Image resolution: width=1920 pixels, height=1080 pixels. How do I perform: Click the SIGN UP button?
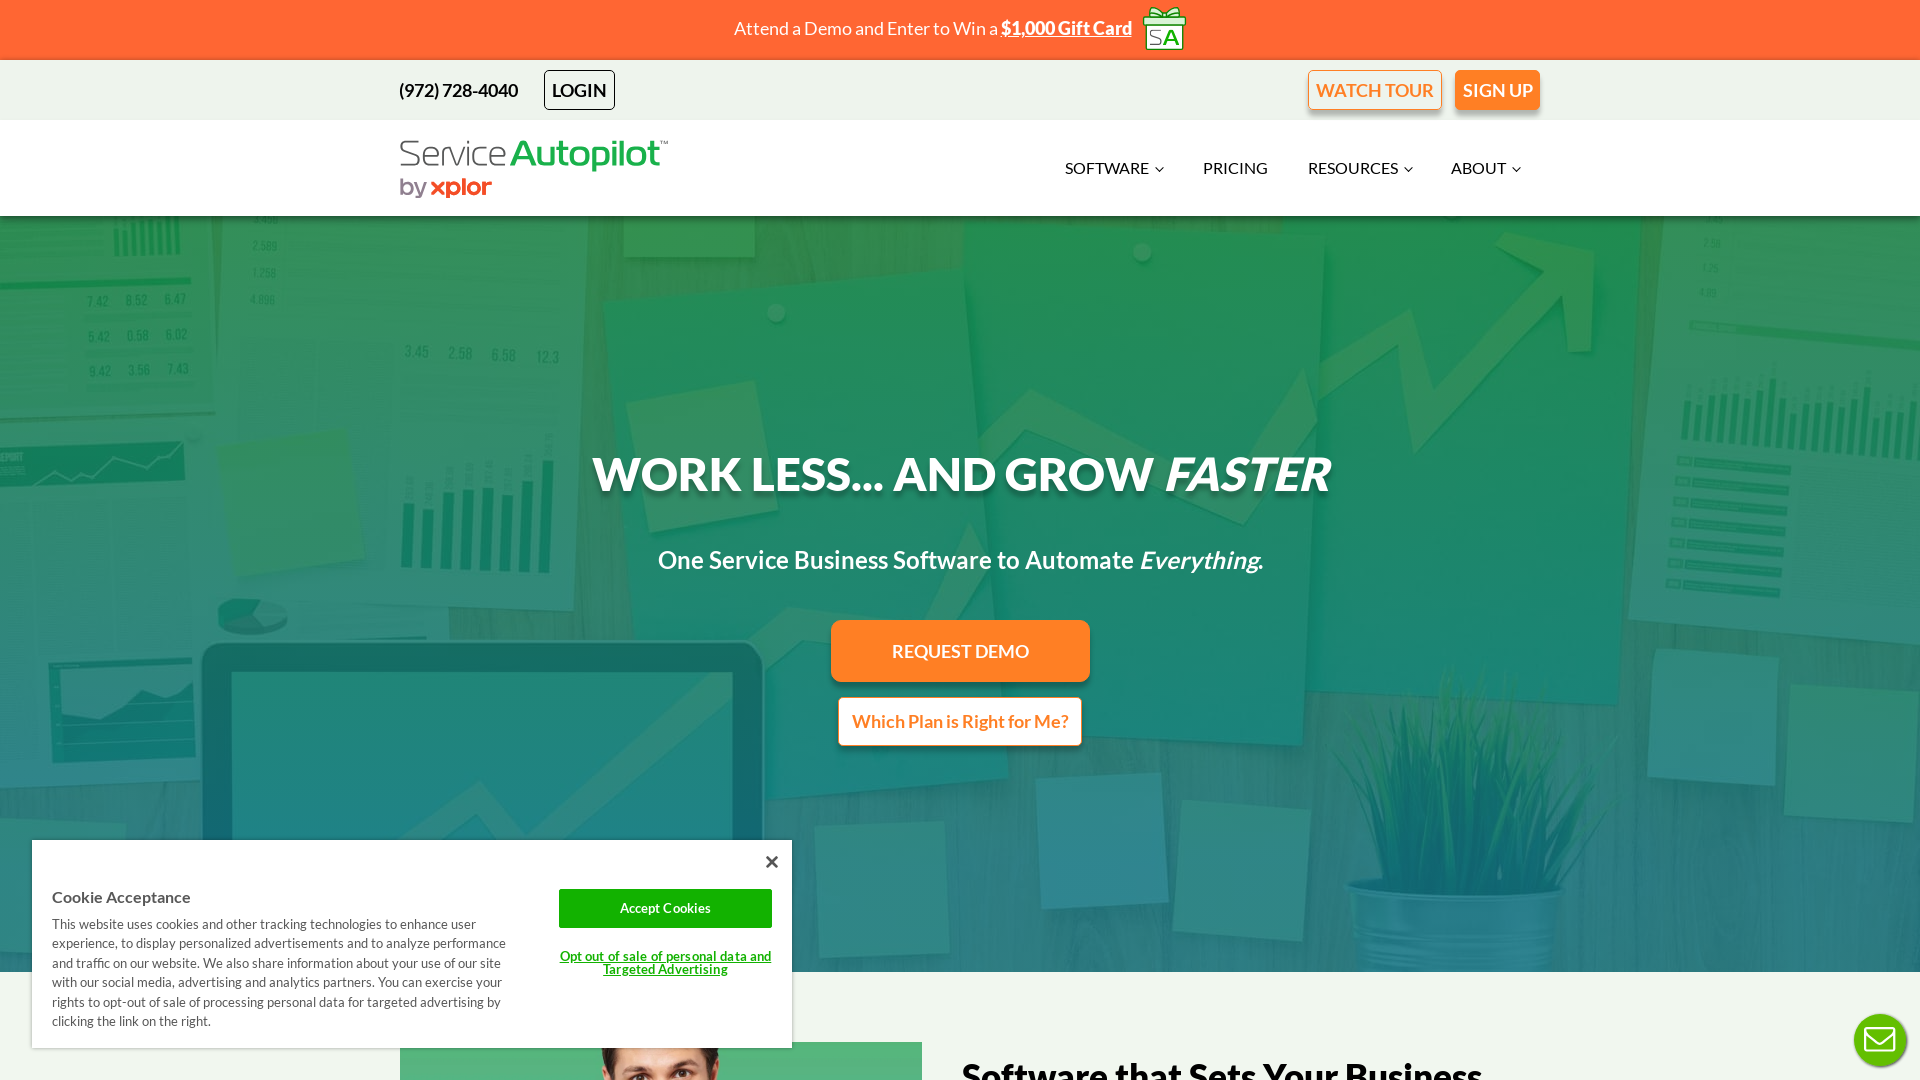pyautogui.click(x=1497, y=90)
